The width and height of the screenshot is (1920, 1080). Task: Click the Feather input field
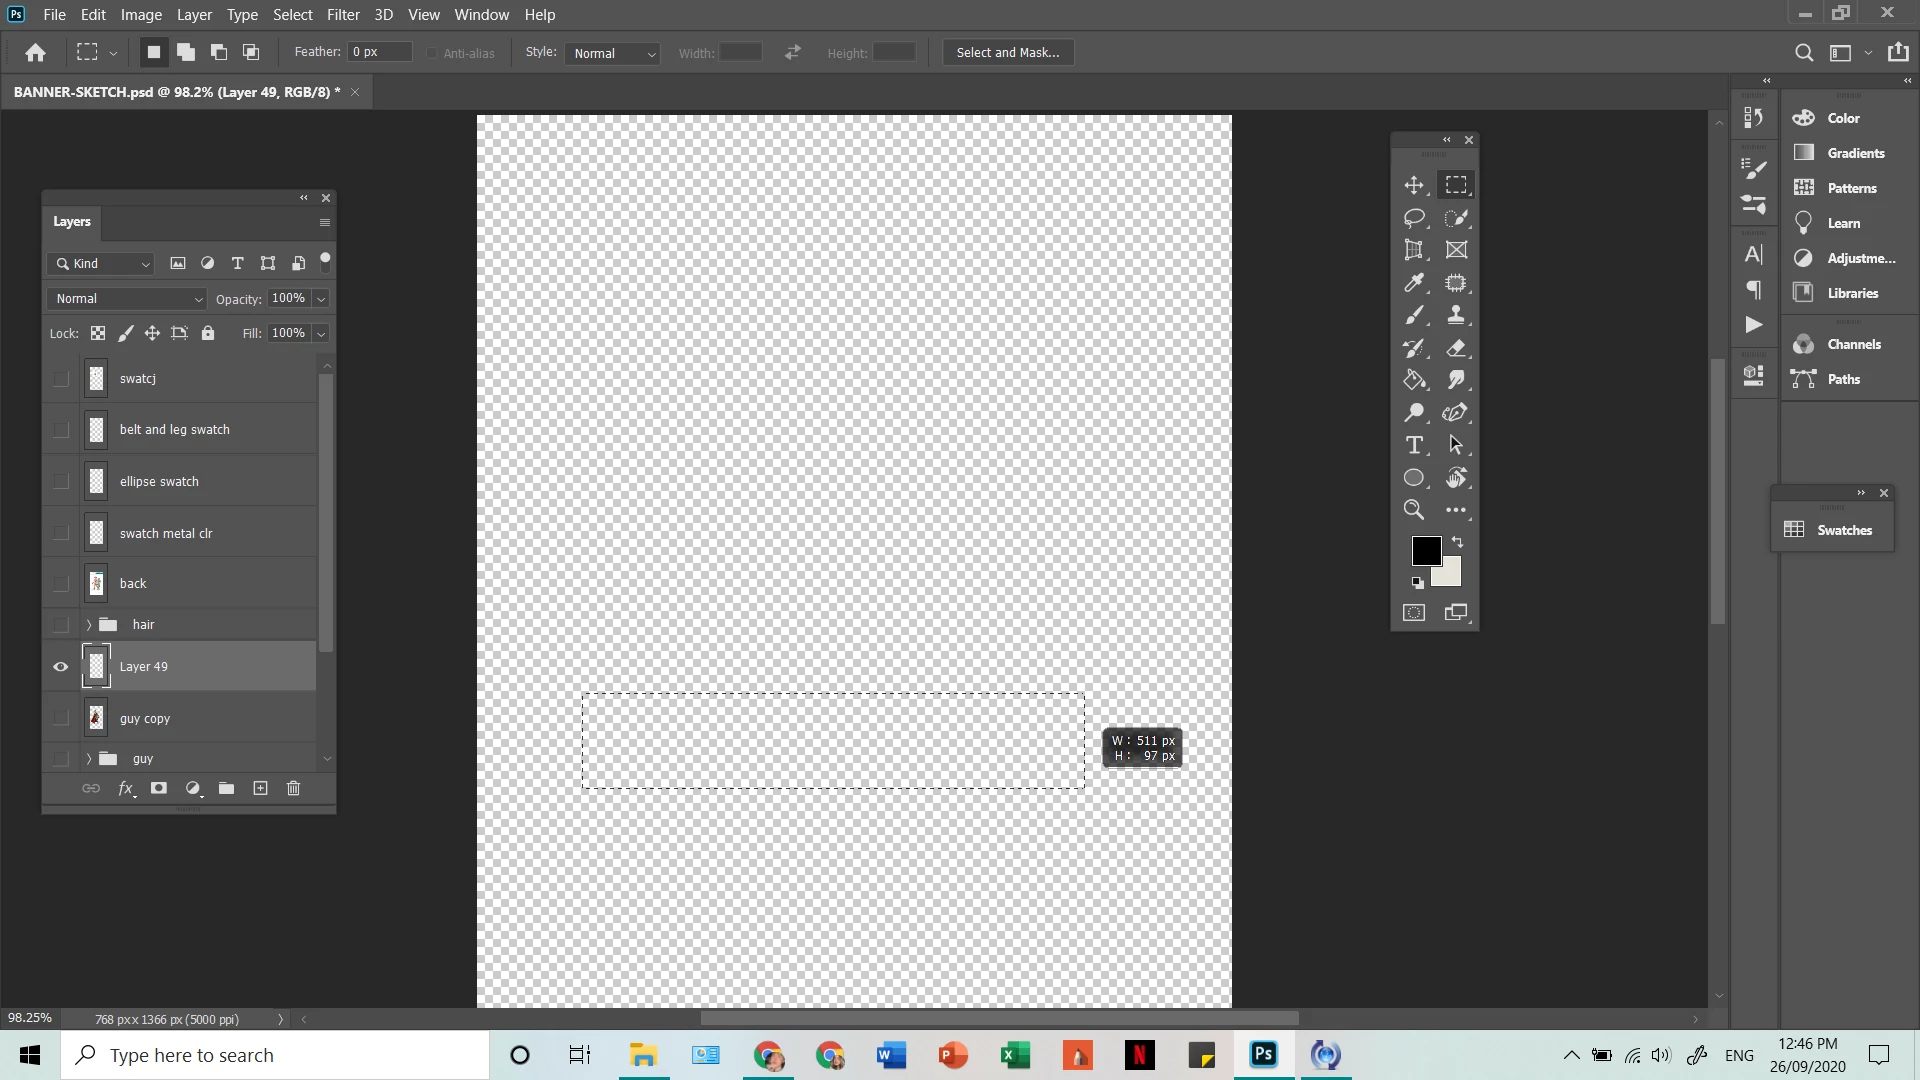(x=380, y=52)
